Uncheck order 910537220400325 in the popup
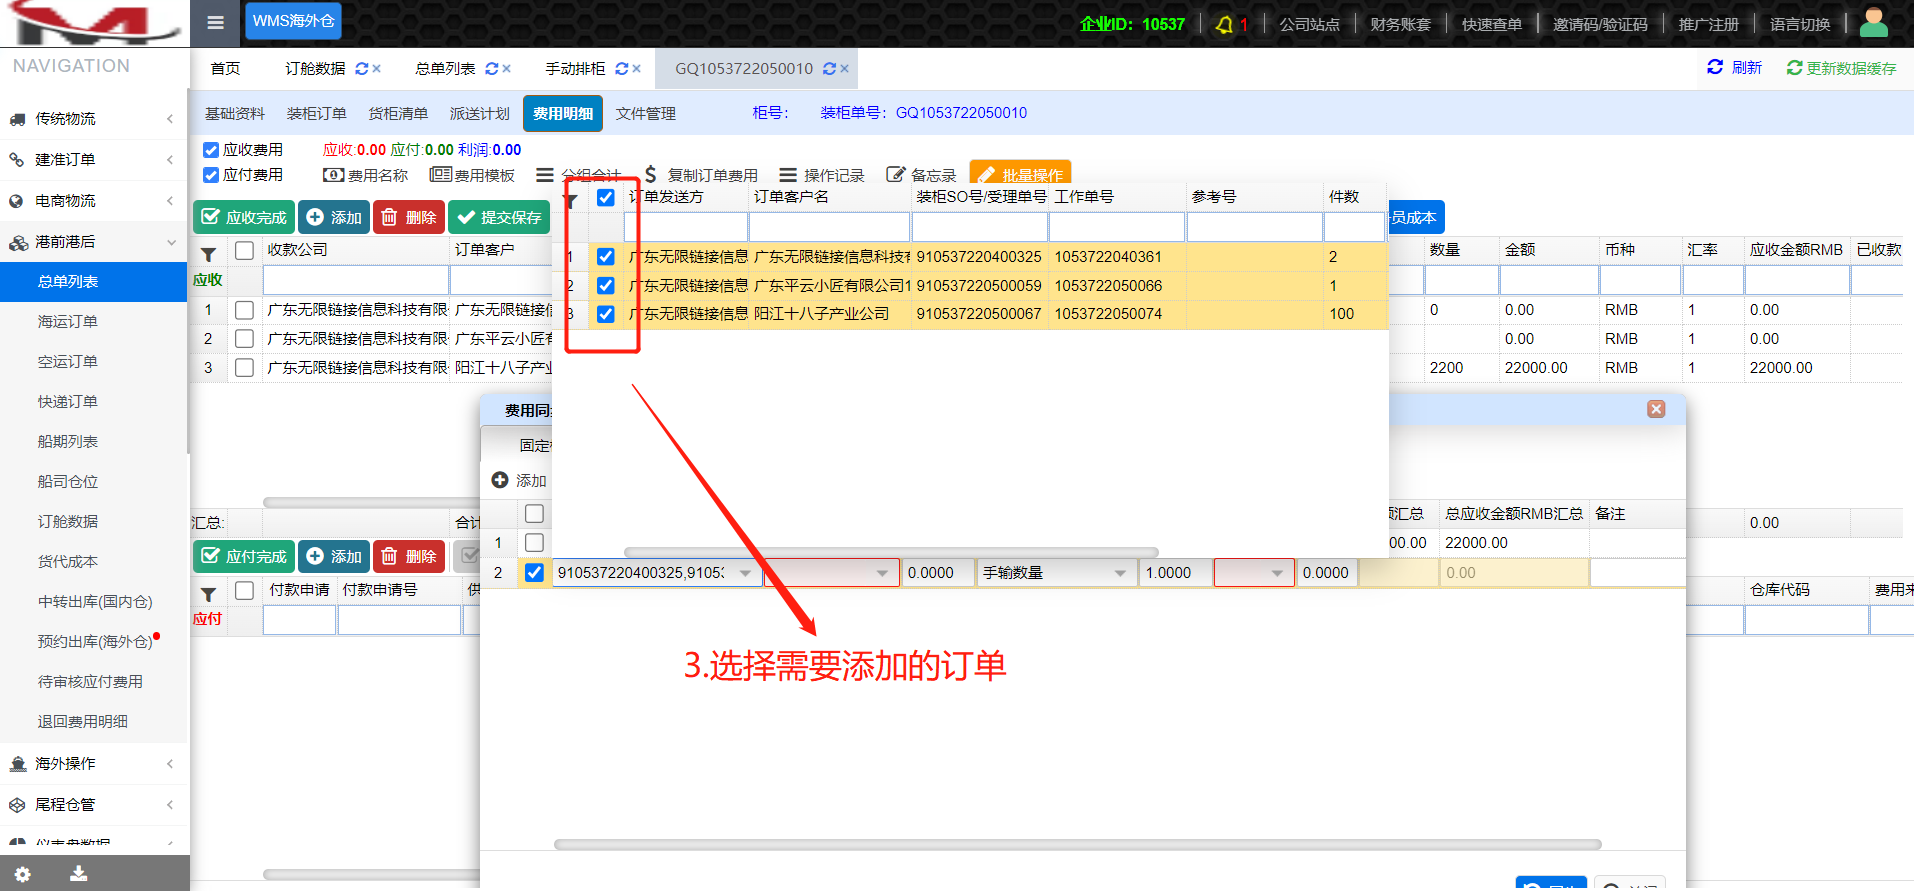The width and height of the screenshot is (1914, 891). pos(606,257)
